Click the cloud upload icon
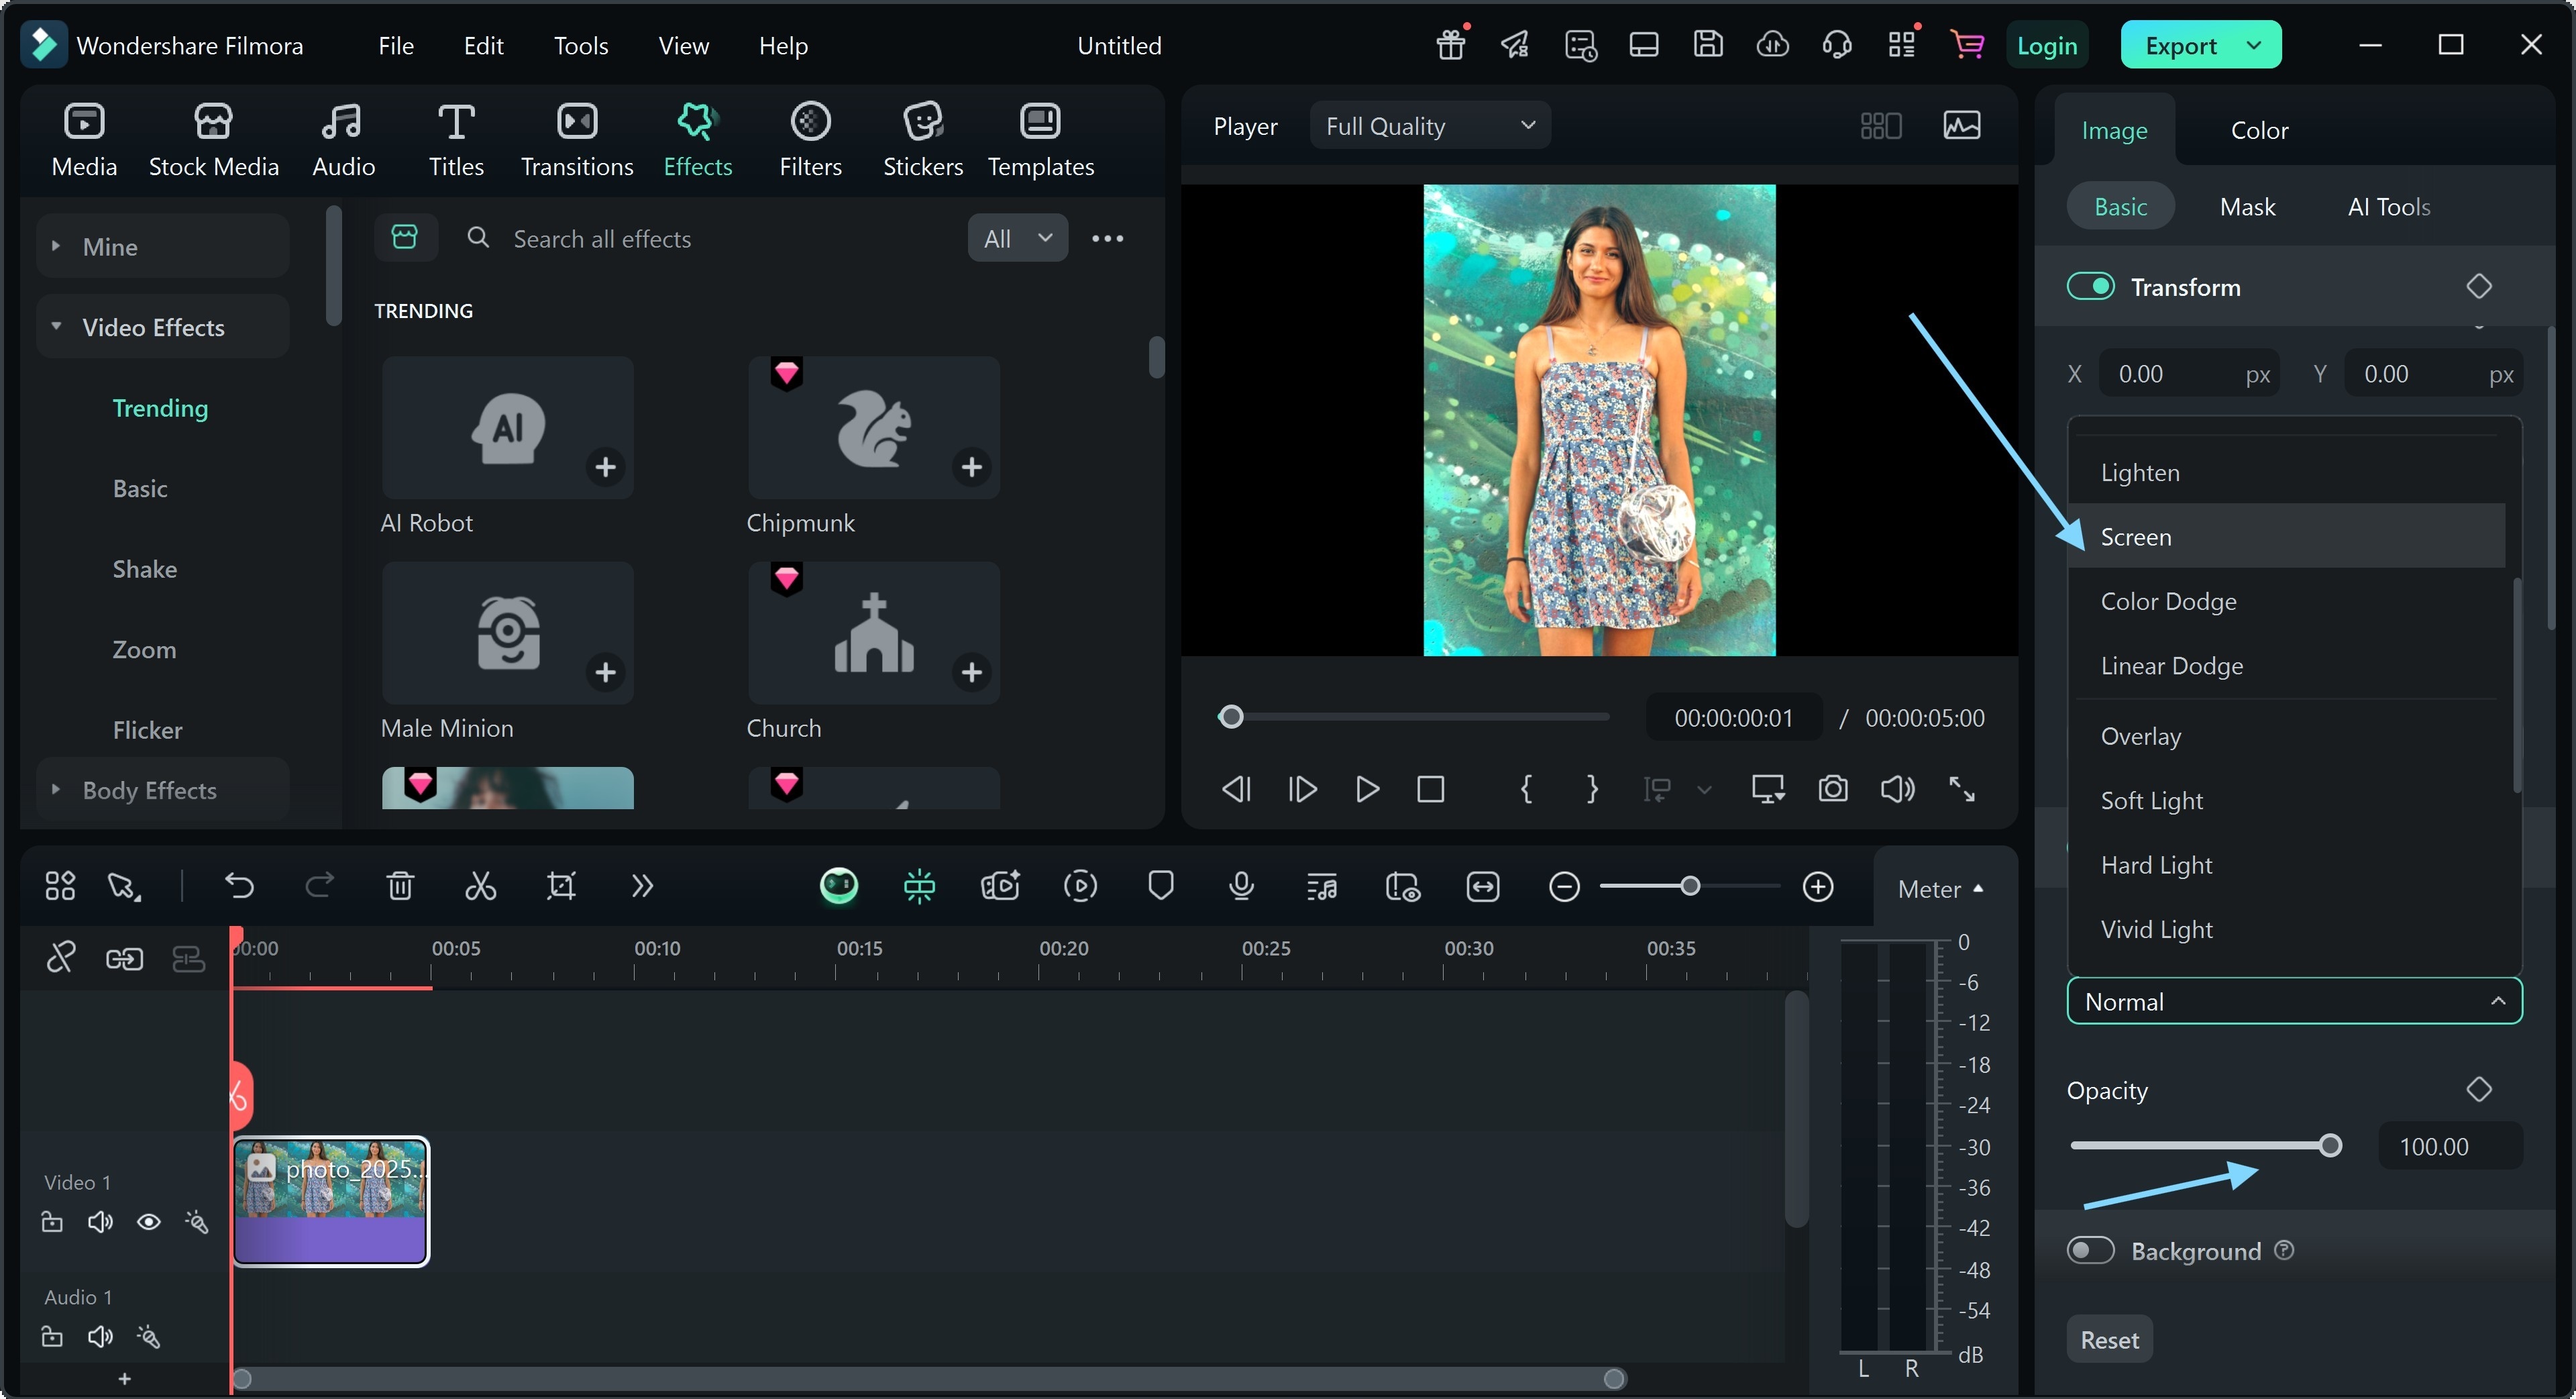 1772,45
